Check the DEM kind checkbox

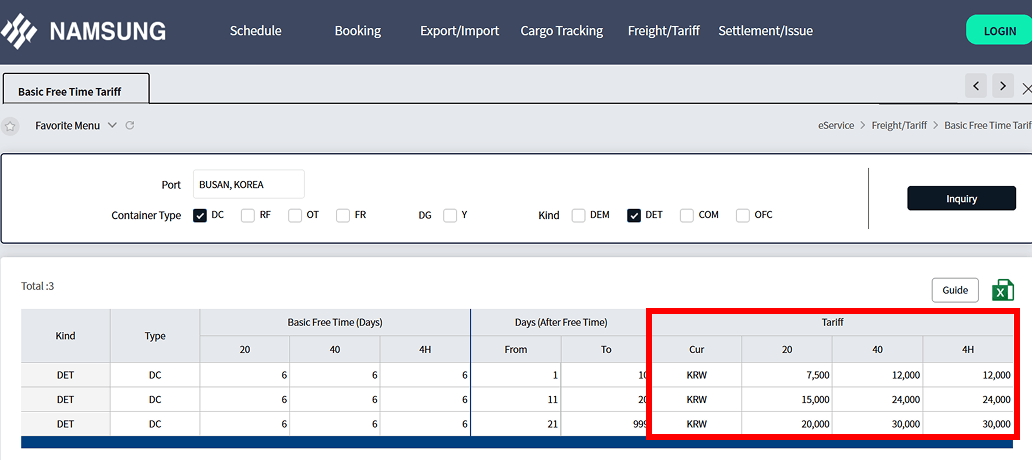(x=579, y=215)
